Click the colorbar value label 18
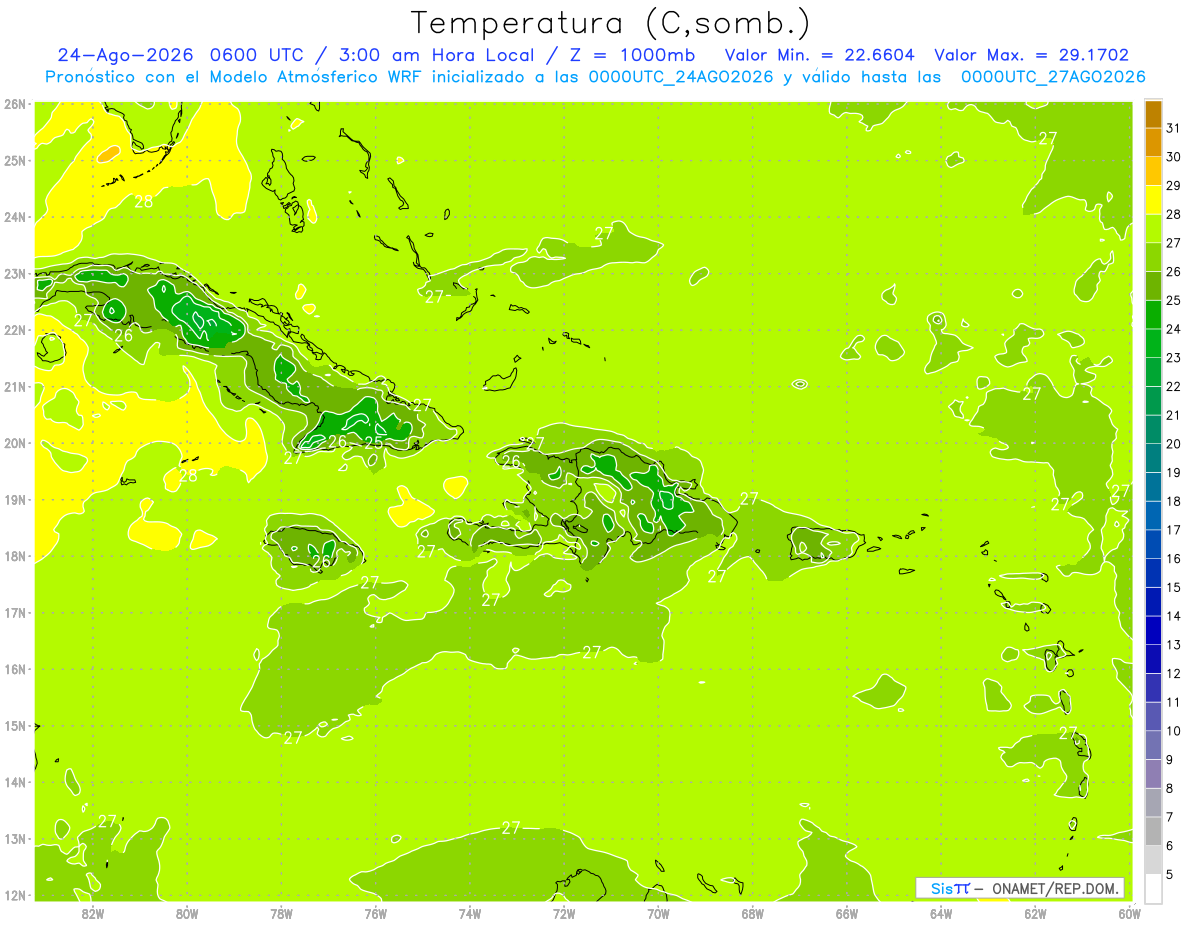1200x927 pixels. (x=1173, y=501)
